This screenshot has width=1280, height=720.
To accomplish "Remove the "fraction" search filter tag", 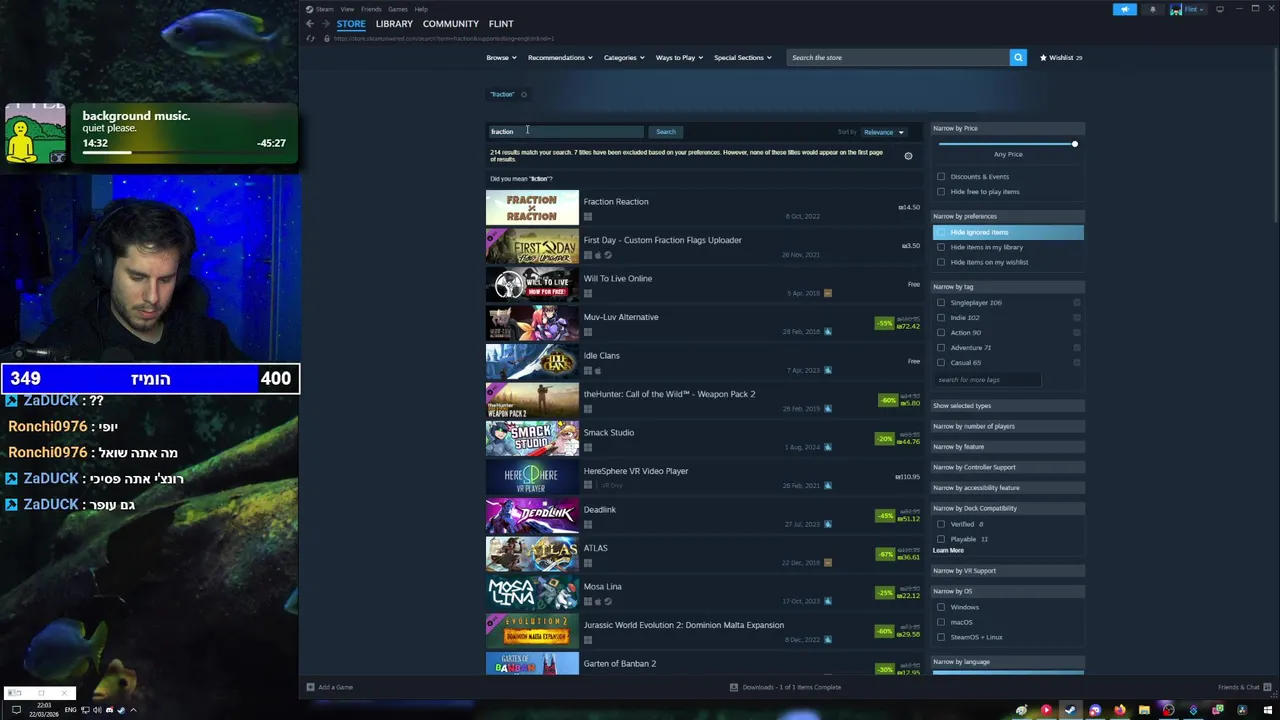I will (523, 95).
